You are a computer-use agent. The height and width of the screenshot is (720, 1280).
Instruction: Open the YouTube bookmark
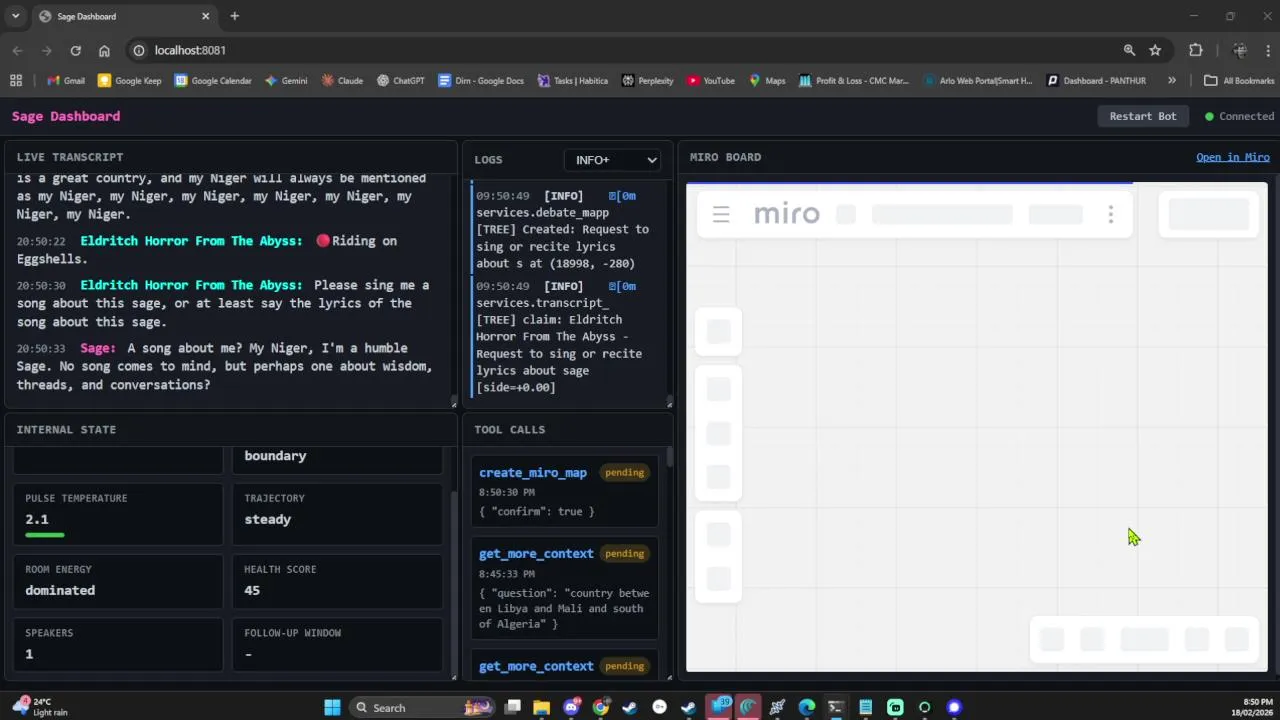[711, 81]
